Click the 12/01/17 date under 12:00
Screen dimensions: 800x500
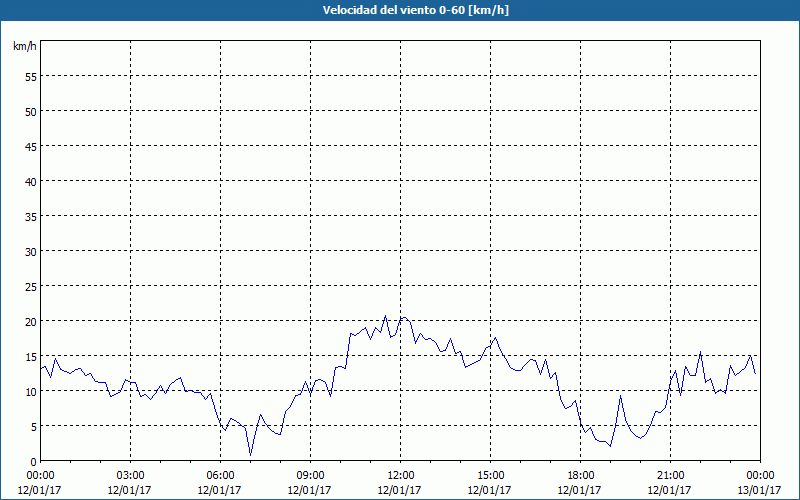(399, 490)
